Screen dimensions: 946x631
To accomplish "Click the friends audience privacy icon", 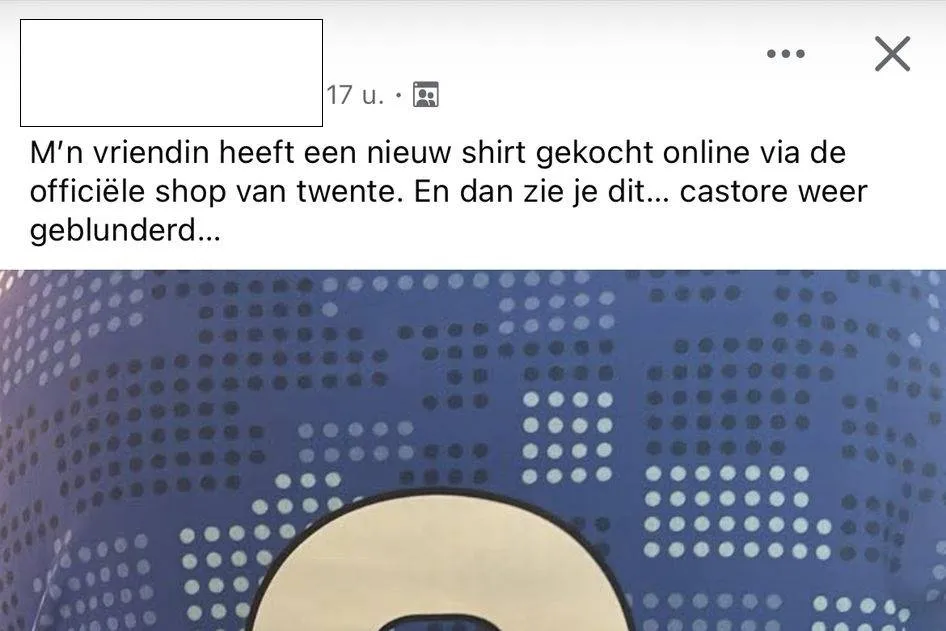I will (x=426, y=95).
